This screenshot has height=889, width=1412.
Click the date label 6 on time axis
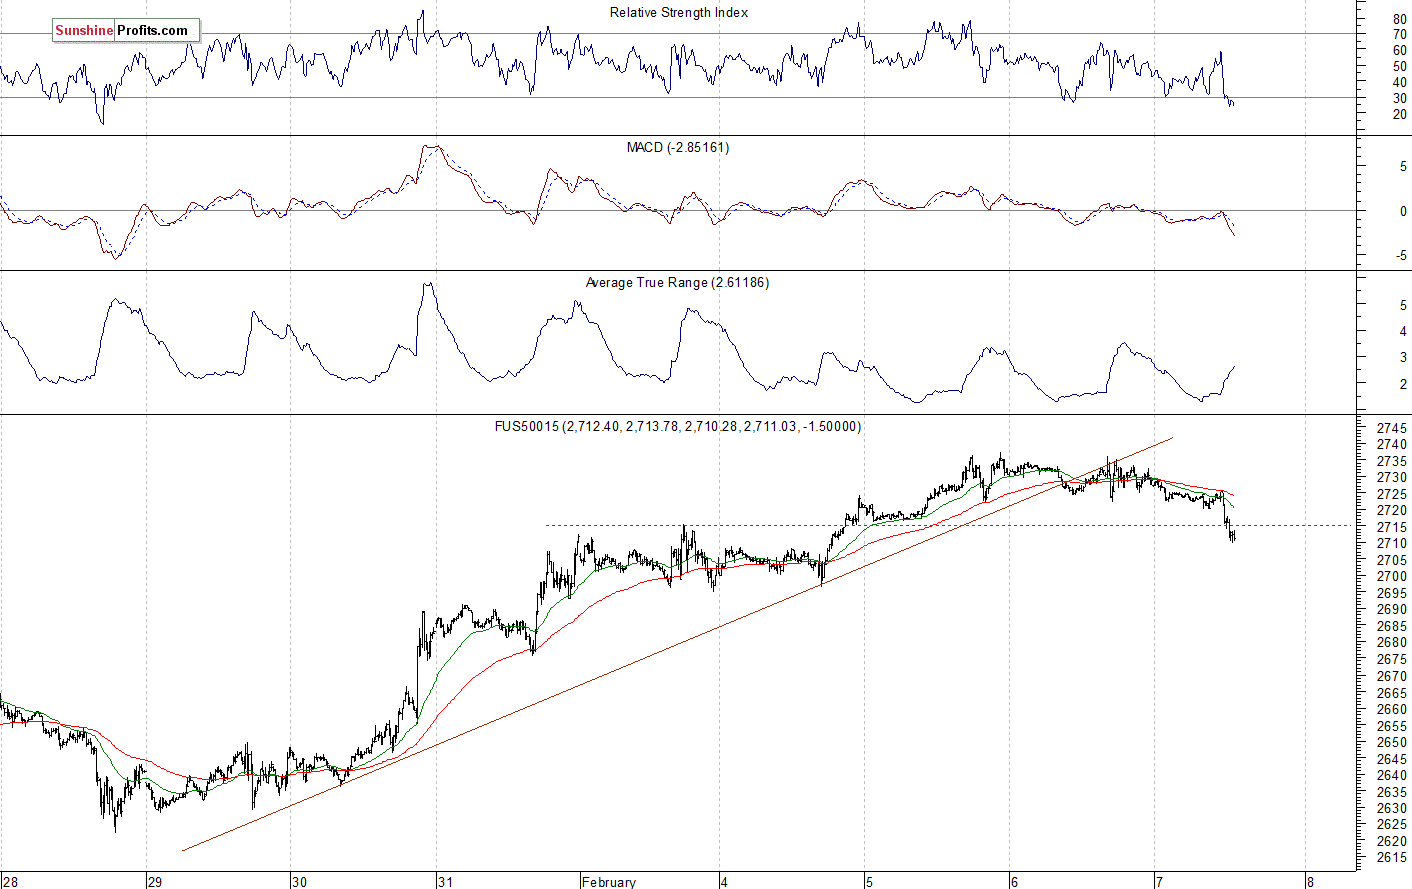click(x=1014, y=882)
